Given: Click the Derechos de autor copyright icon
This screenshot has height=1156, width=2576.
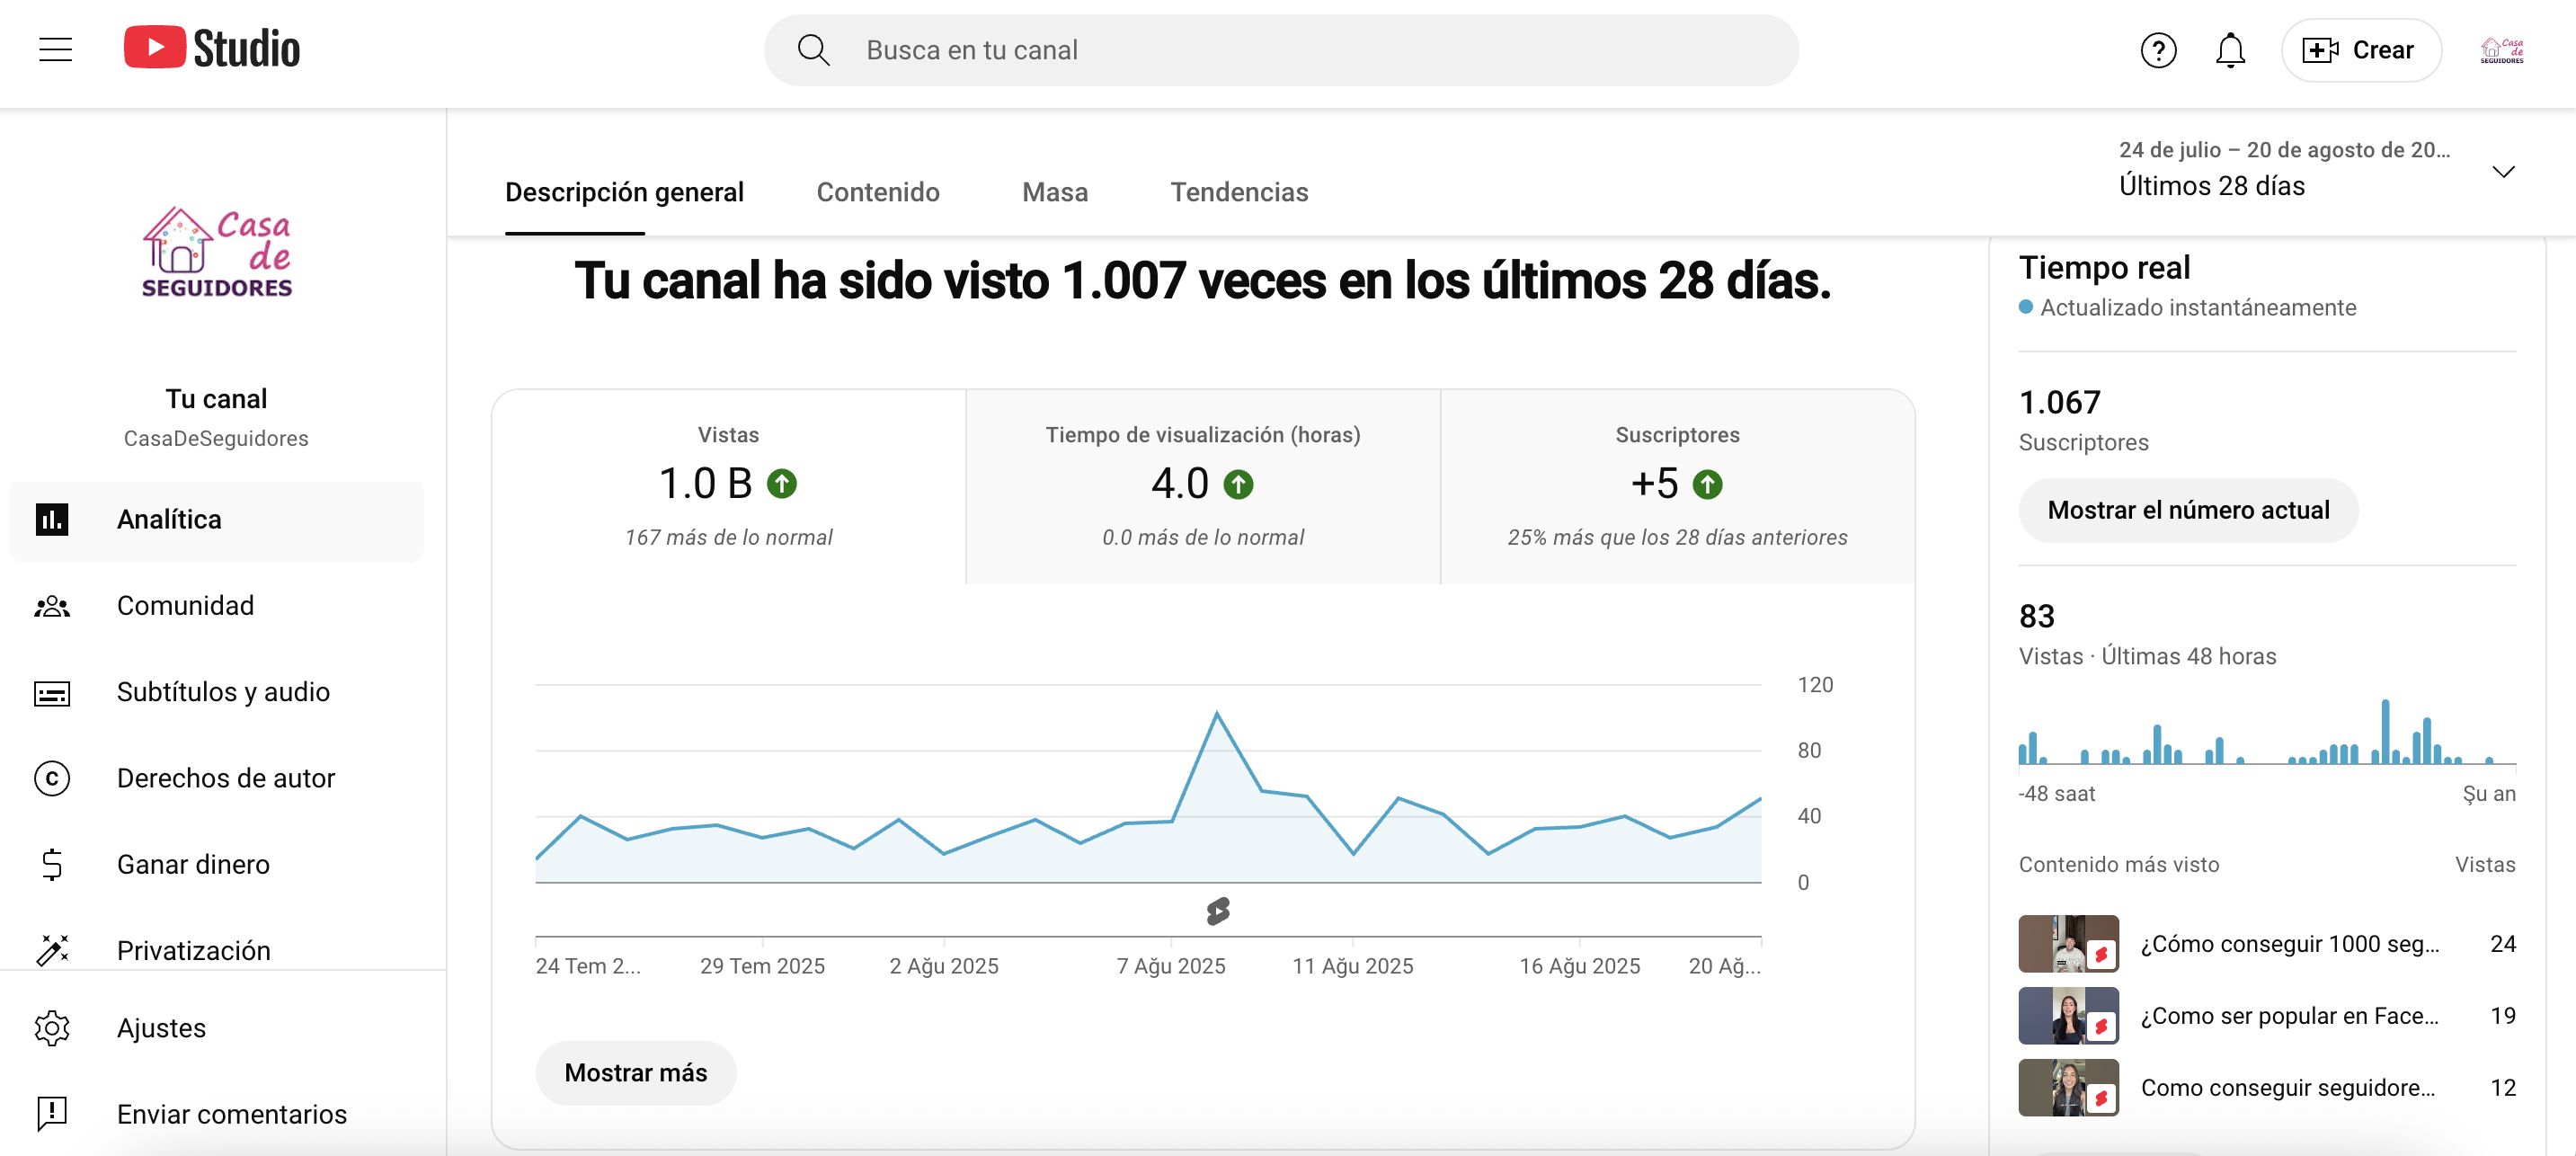Looking at the screenshot, I should pyautogui.click(x=52, y=778).
